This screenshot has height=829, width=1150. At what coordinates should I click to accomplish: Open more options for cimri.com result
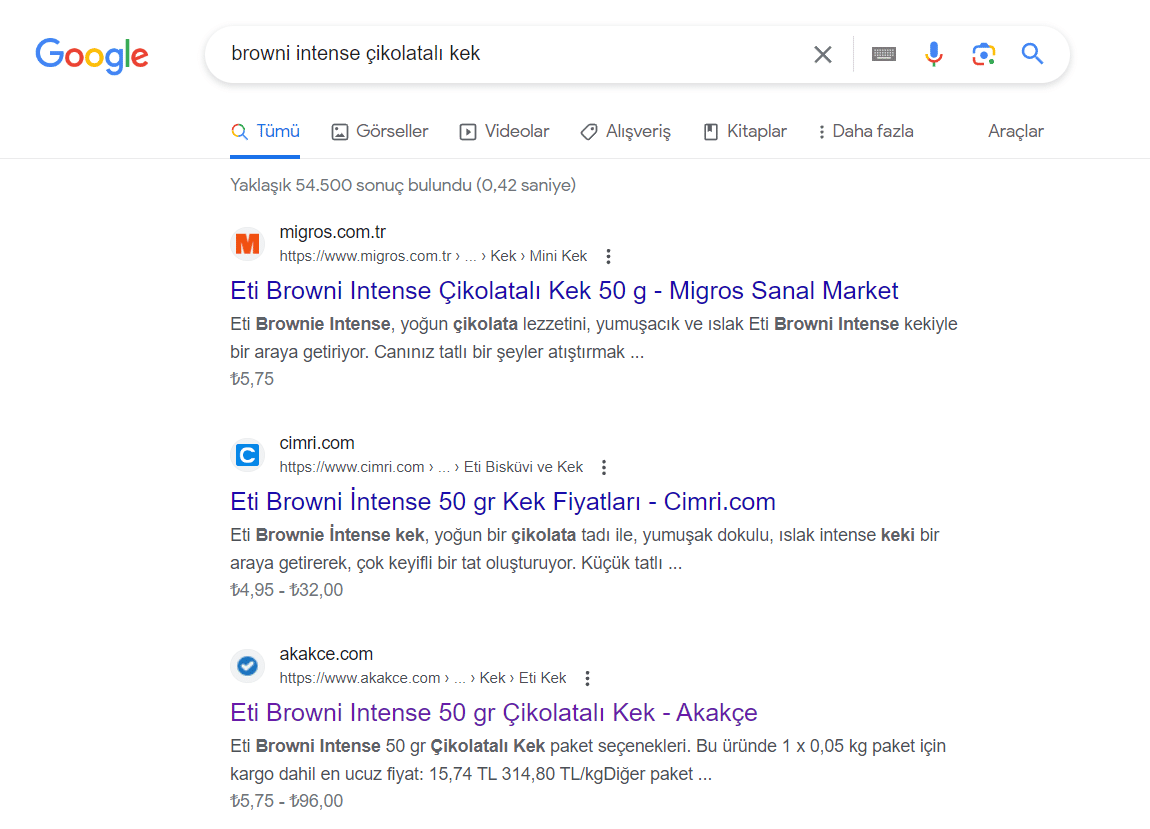pyautogui.click(x=604, y=467)
